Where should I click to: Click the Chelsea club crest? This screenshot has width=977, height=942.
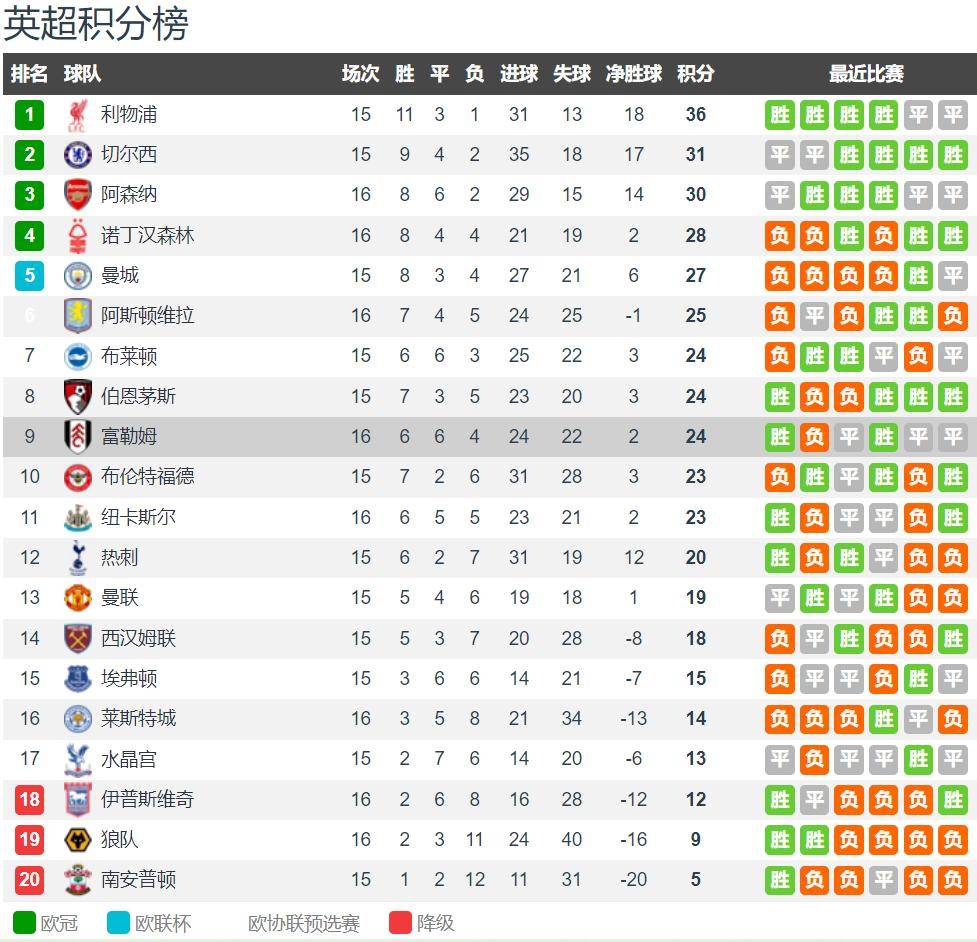coord(77,155)
